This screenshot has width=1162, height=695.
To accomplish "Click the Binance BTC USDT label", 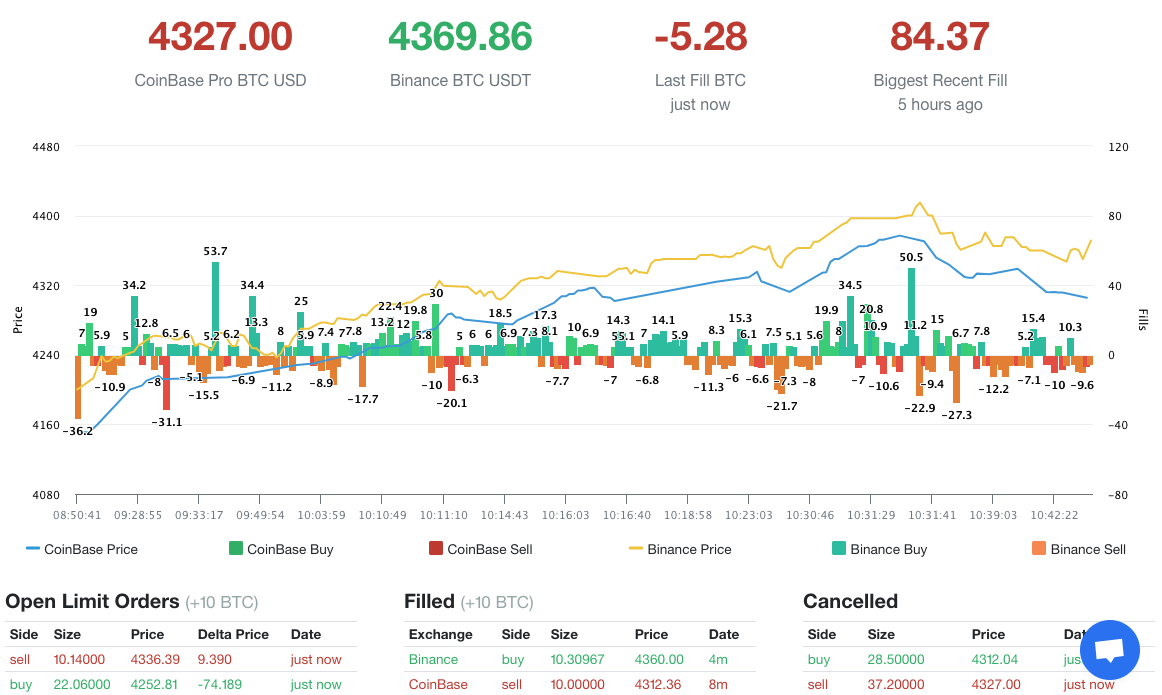I will click(460, 80).
